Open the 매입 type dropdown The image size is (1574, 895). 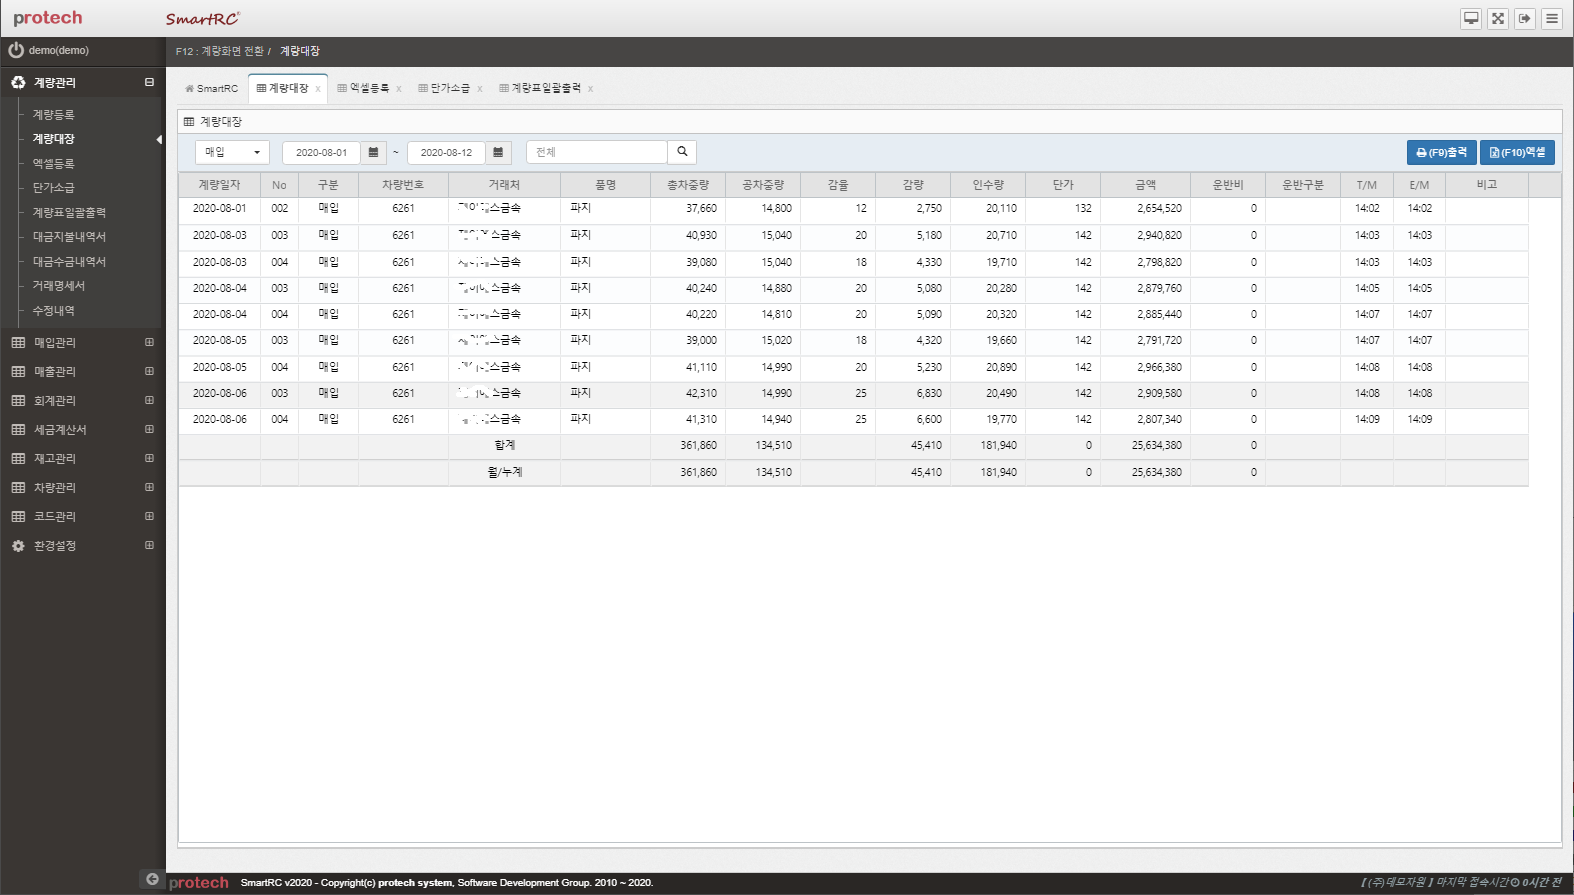(232, 152)
